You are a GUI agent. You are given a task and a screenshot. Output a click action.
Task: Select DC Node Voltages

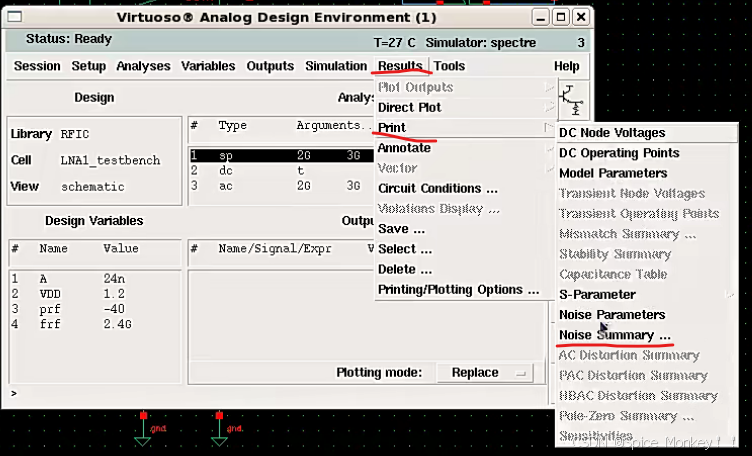click(646, 133)
